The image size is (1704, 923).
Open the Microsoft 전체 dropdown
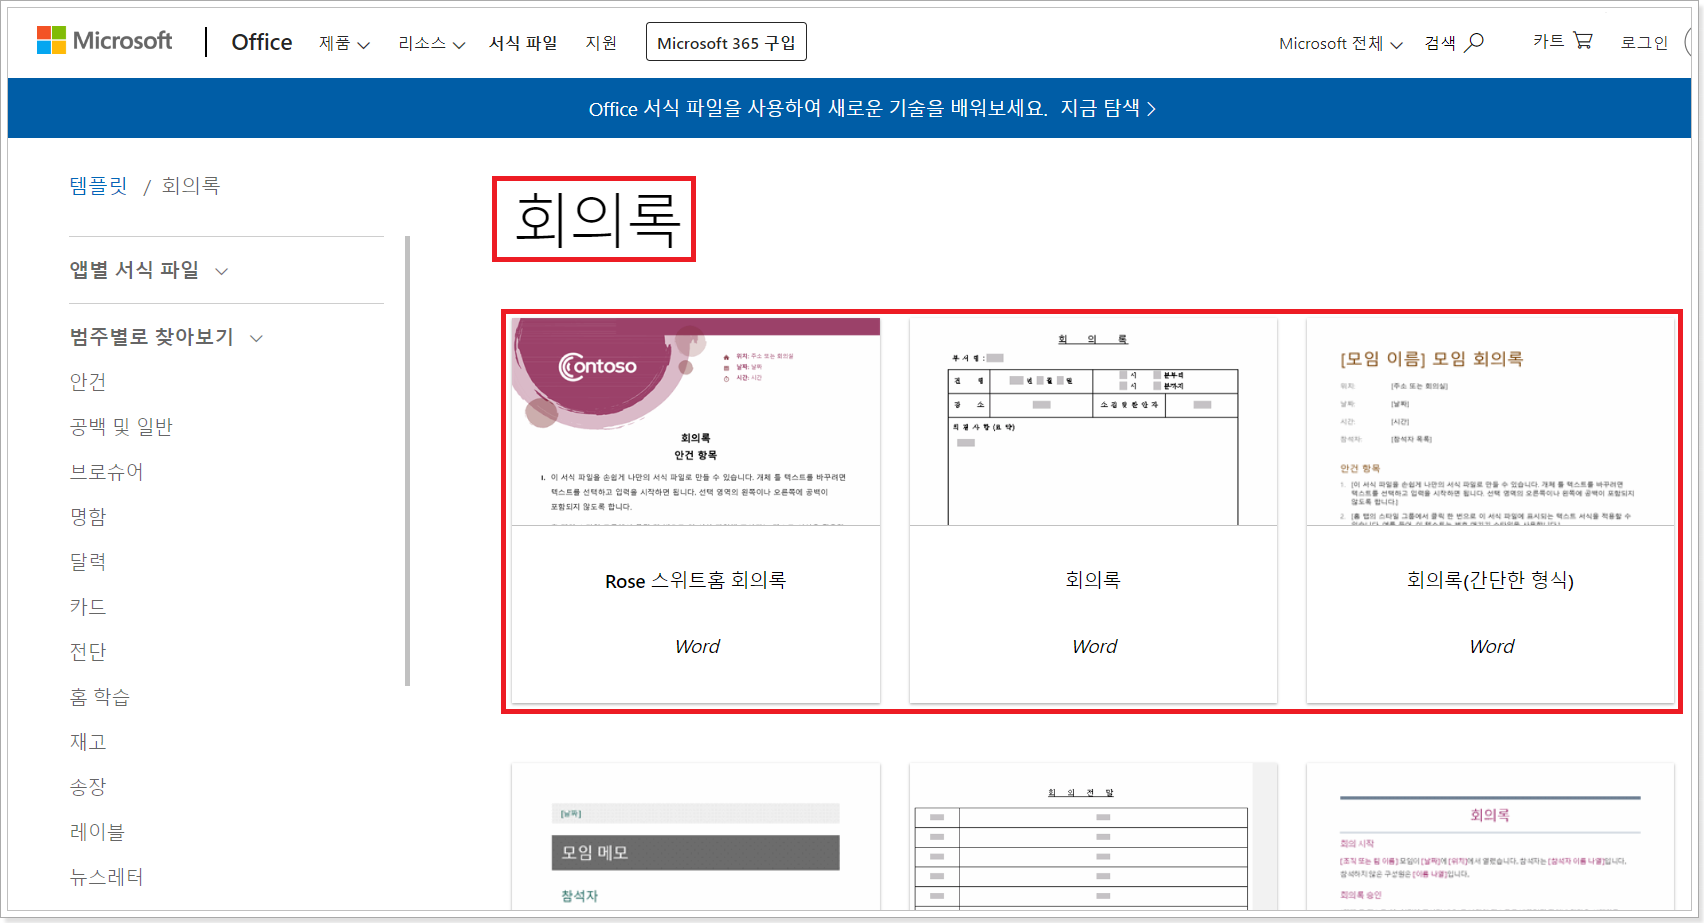click(1340, 44)
